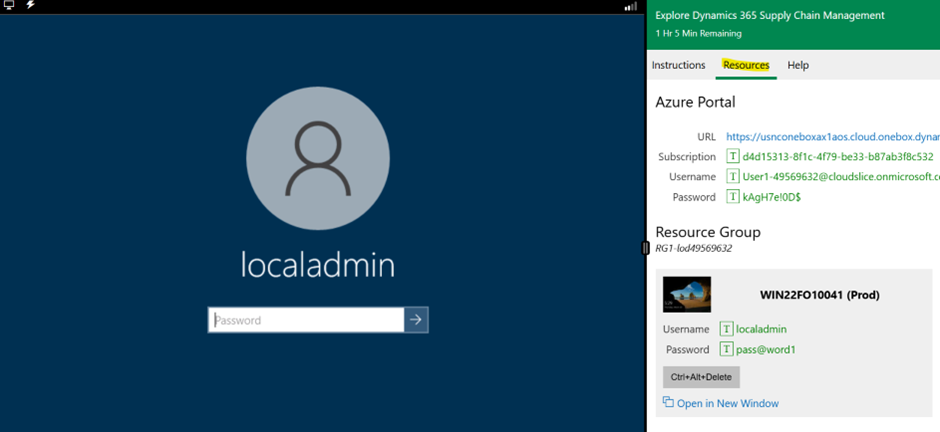Click the WIN22FO10041 VM thumbnail

[x=687, y=294]
